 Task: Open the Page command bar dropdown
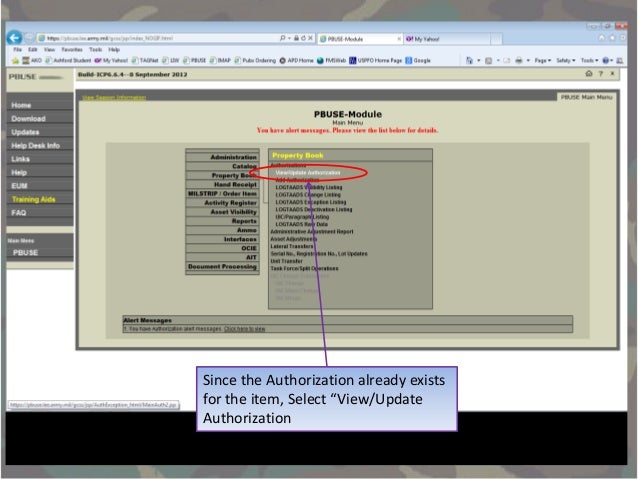pyautogui.click(x=542, y=61)
